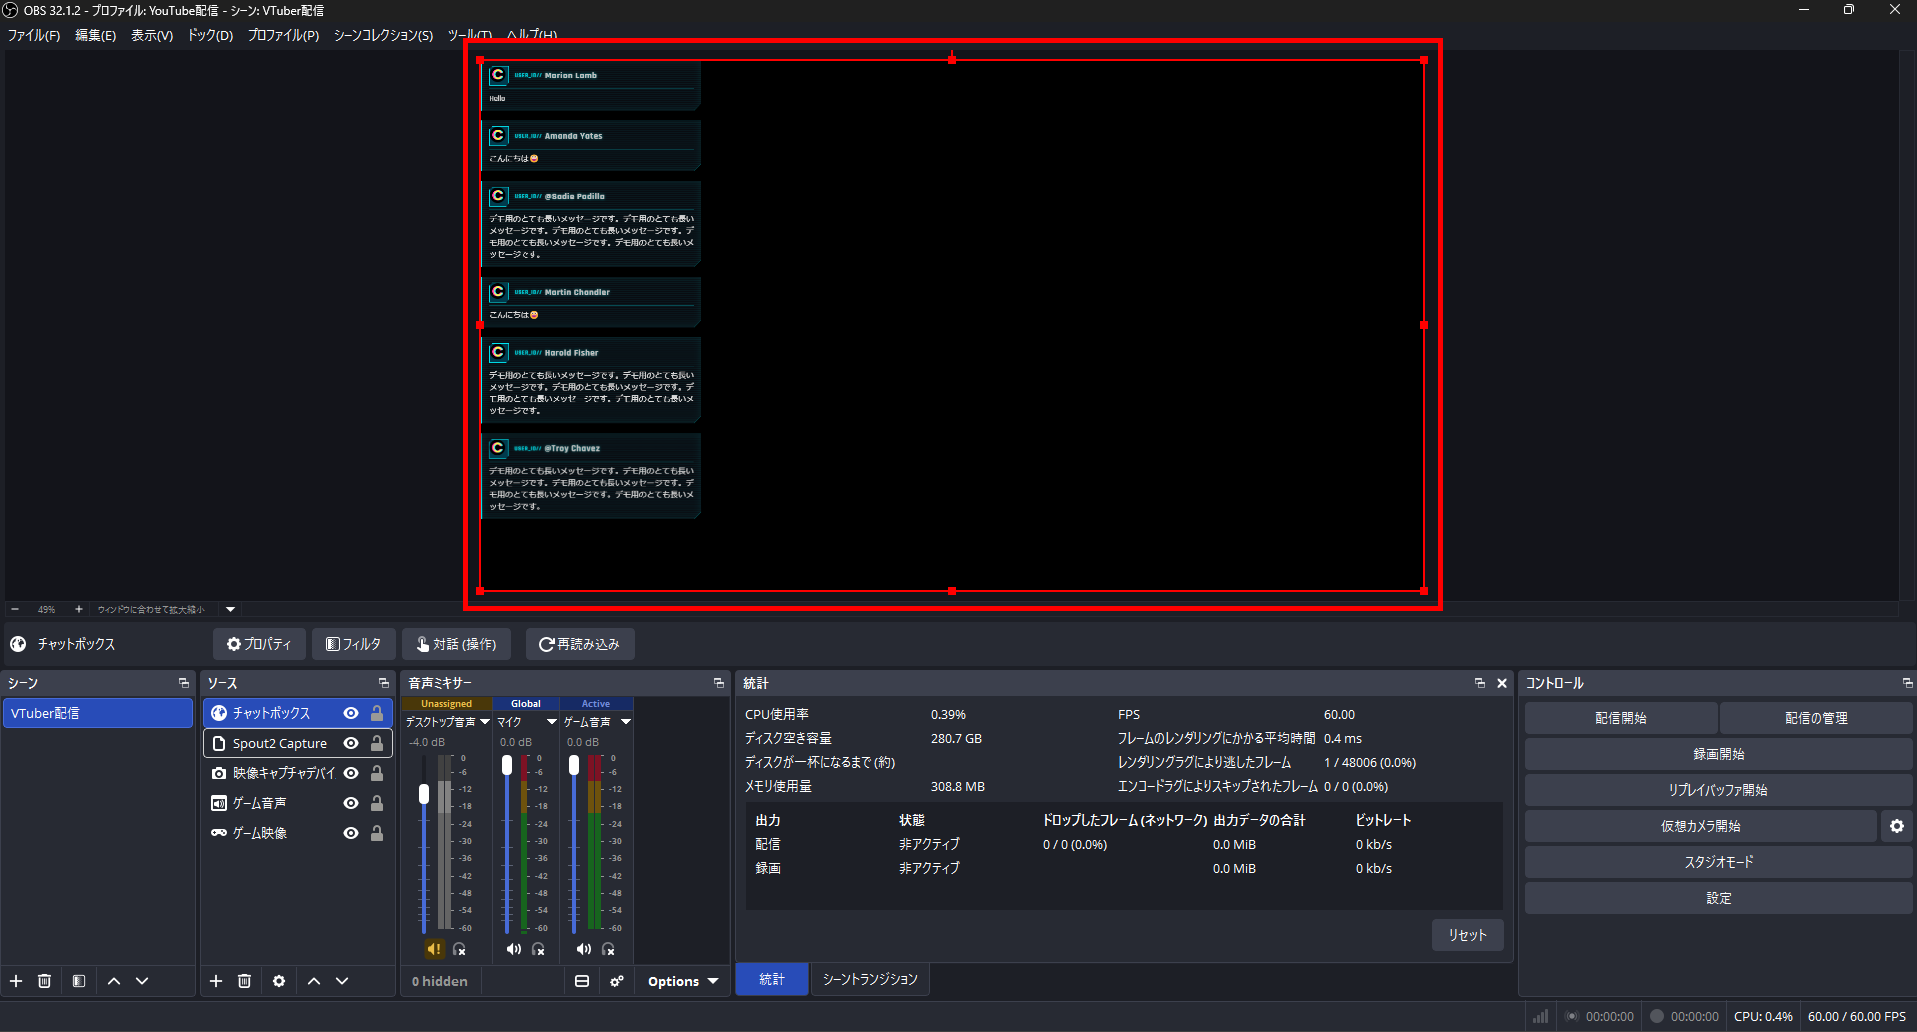Open advanced audio properties gears icon
This screenshot has width=1917, height=1032.
617,981
